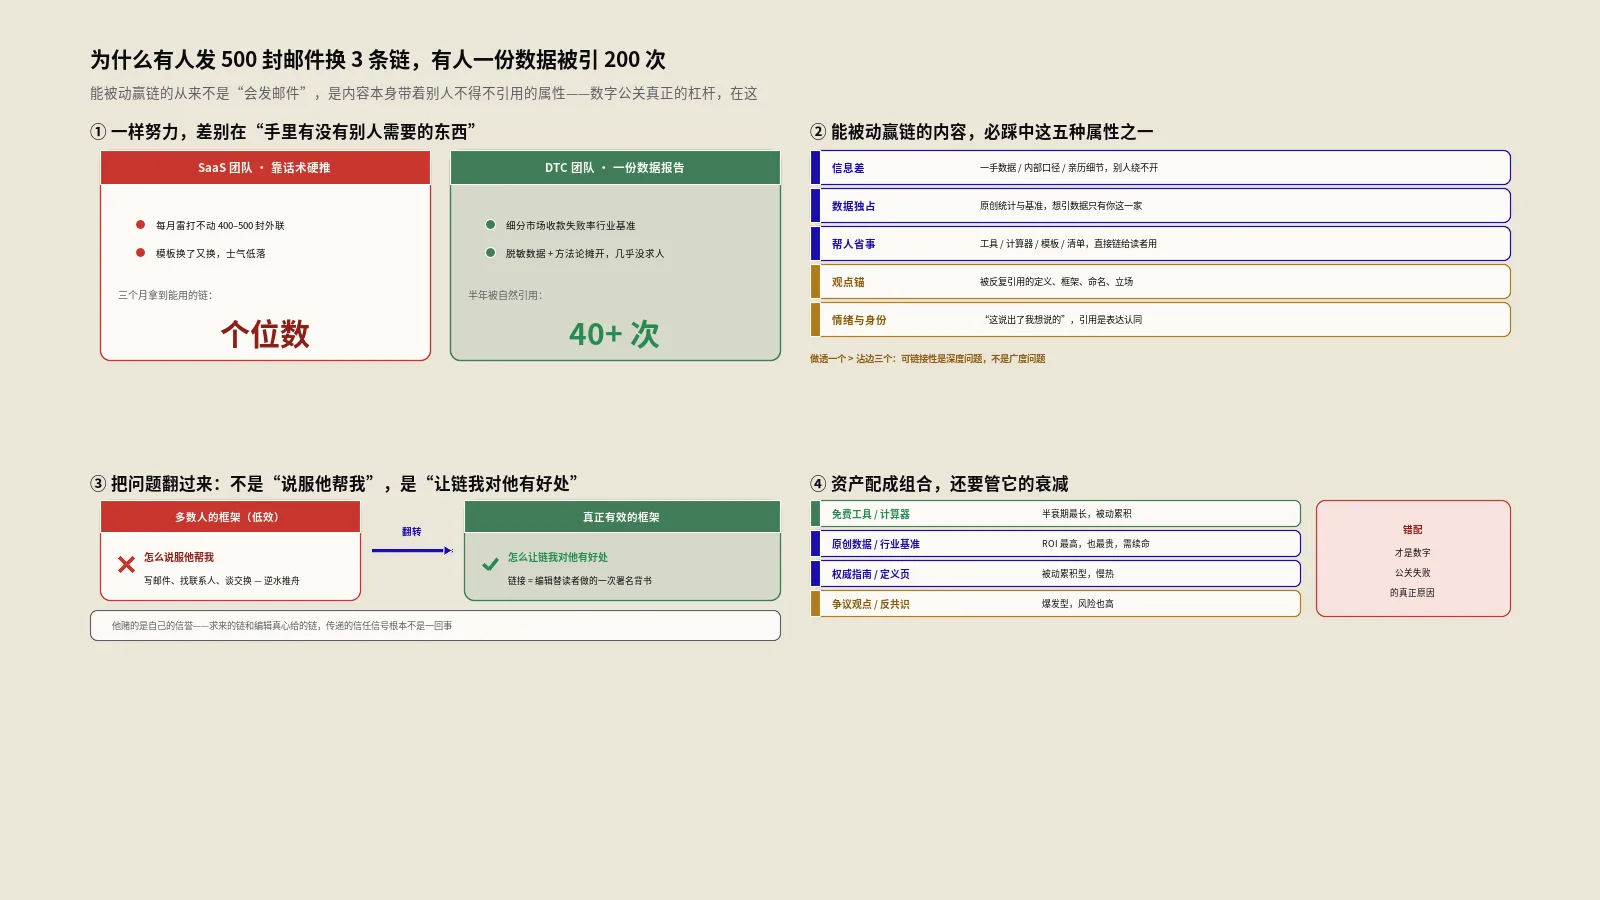Click the red header 多数人的框架（低效）
Viewport: 1600px width, 900px height.
tap(230, 517)
